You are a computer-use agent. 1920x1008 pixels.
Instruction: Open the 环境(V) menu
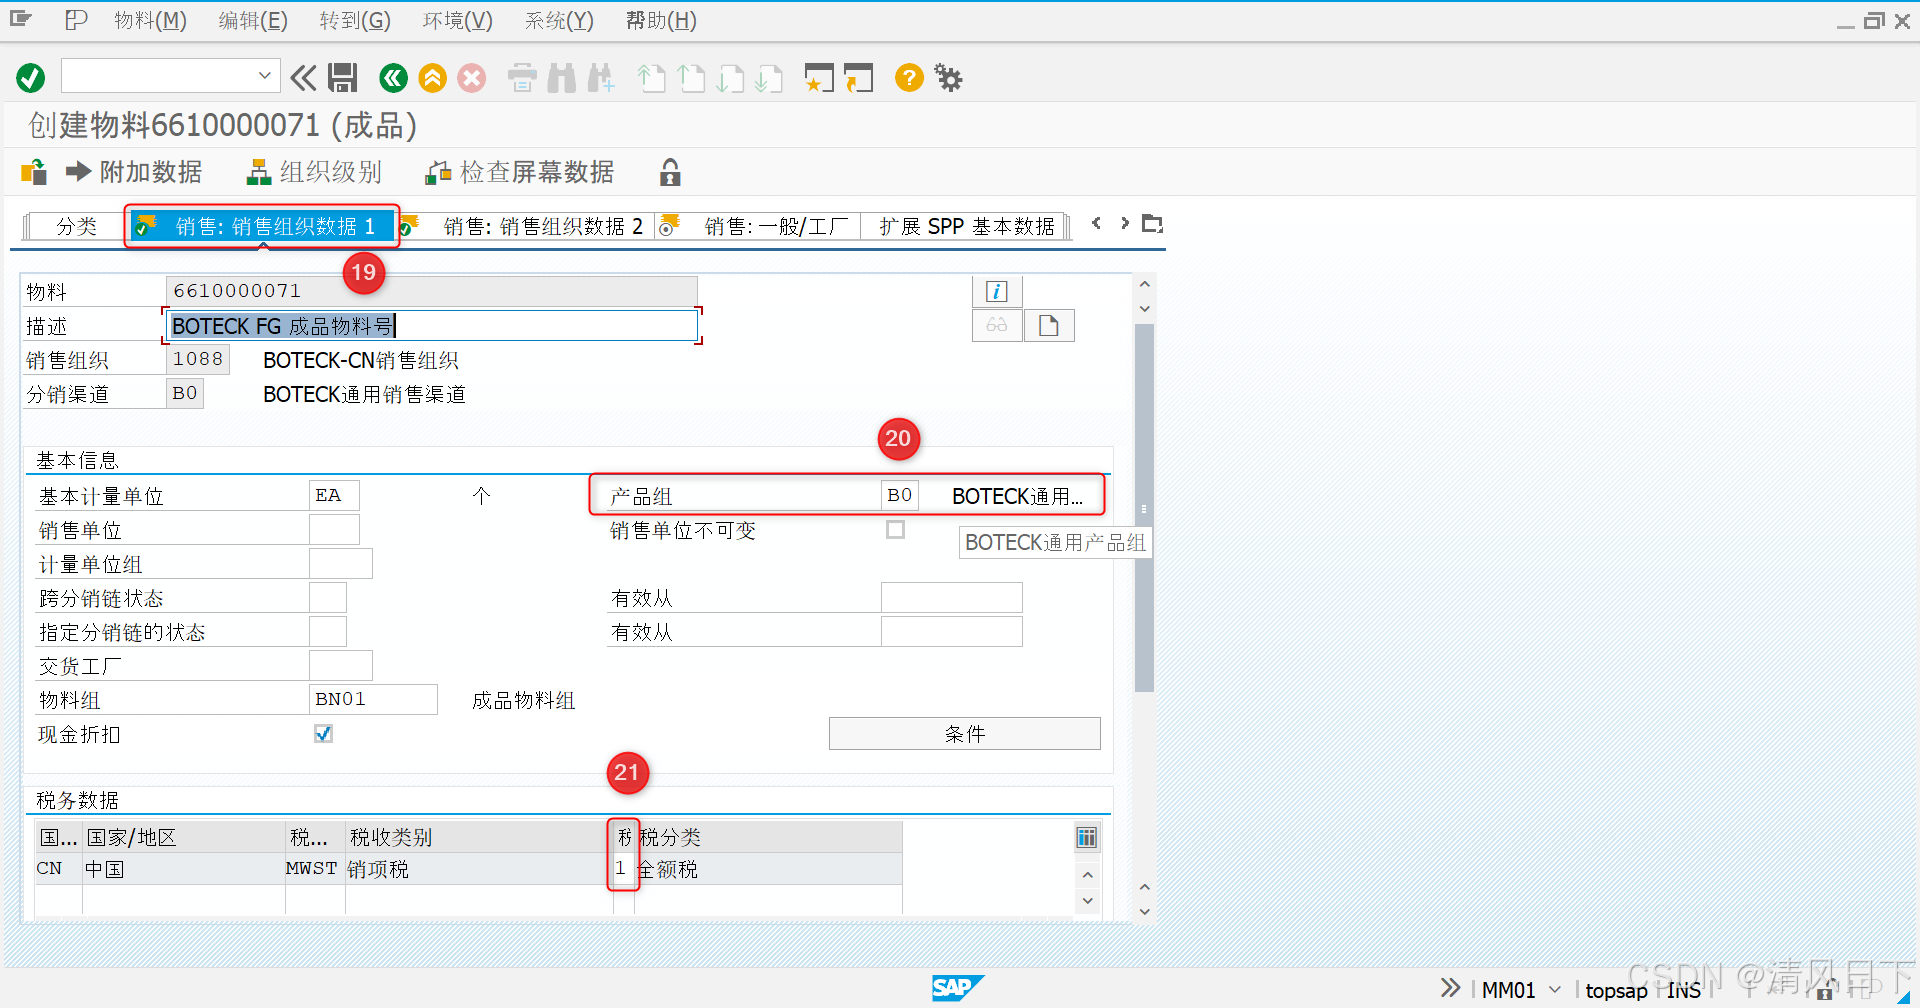pyautogui.click(x=457, y=20)
